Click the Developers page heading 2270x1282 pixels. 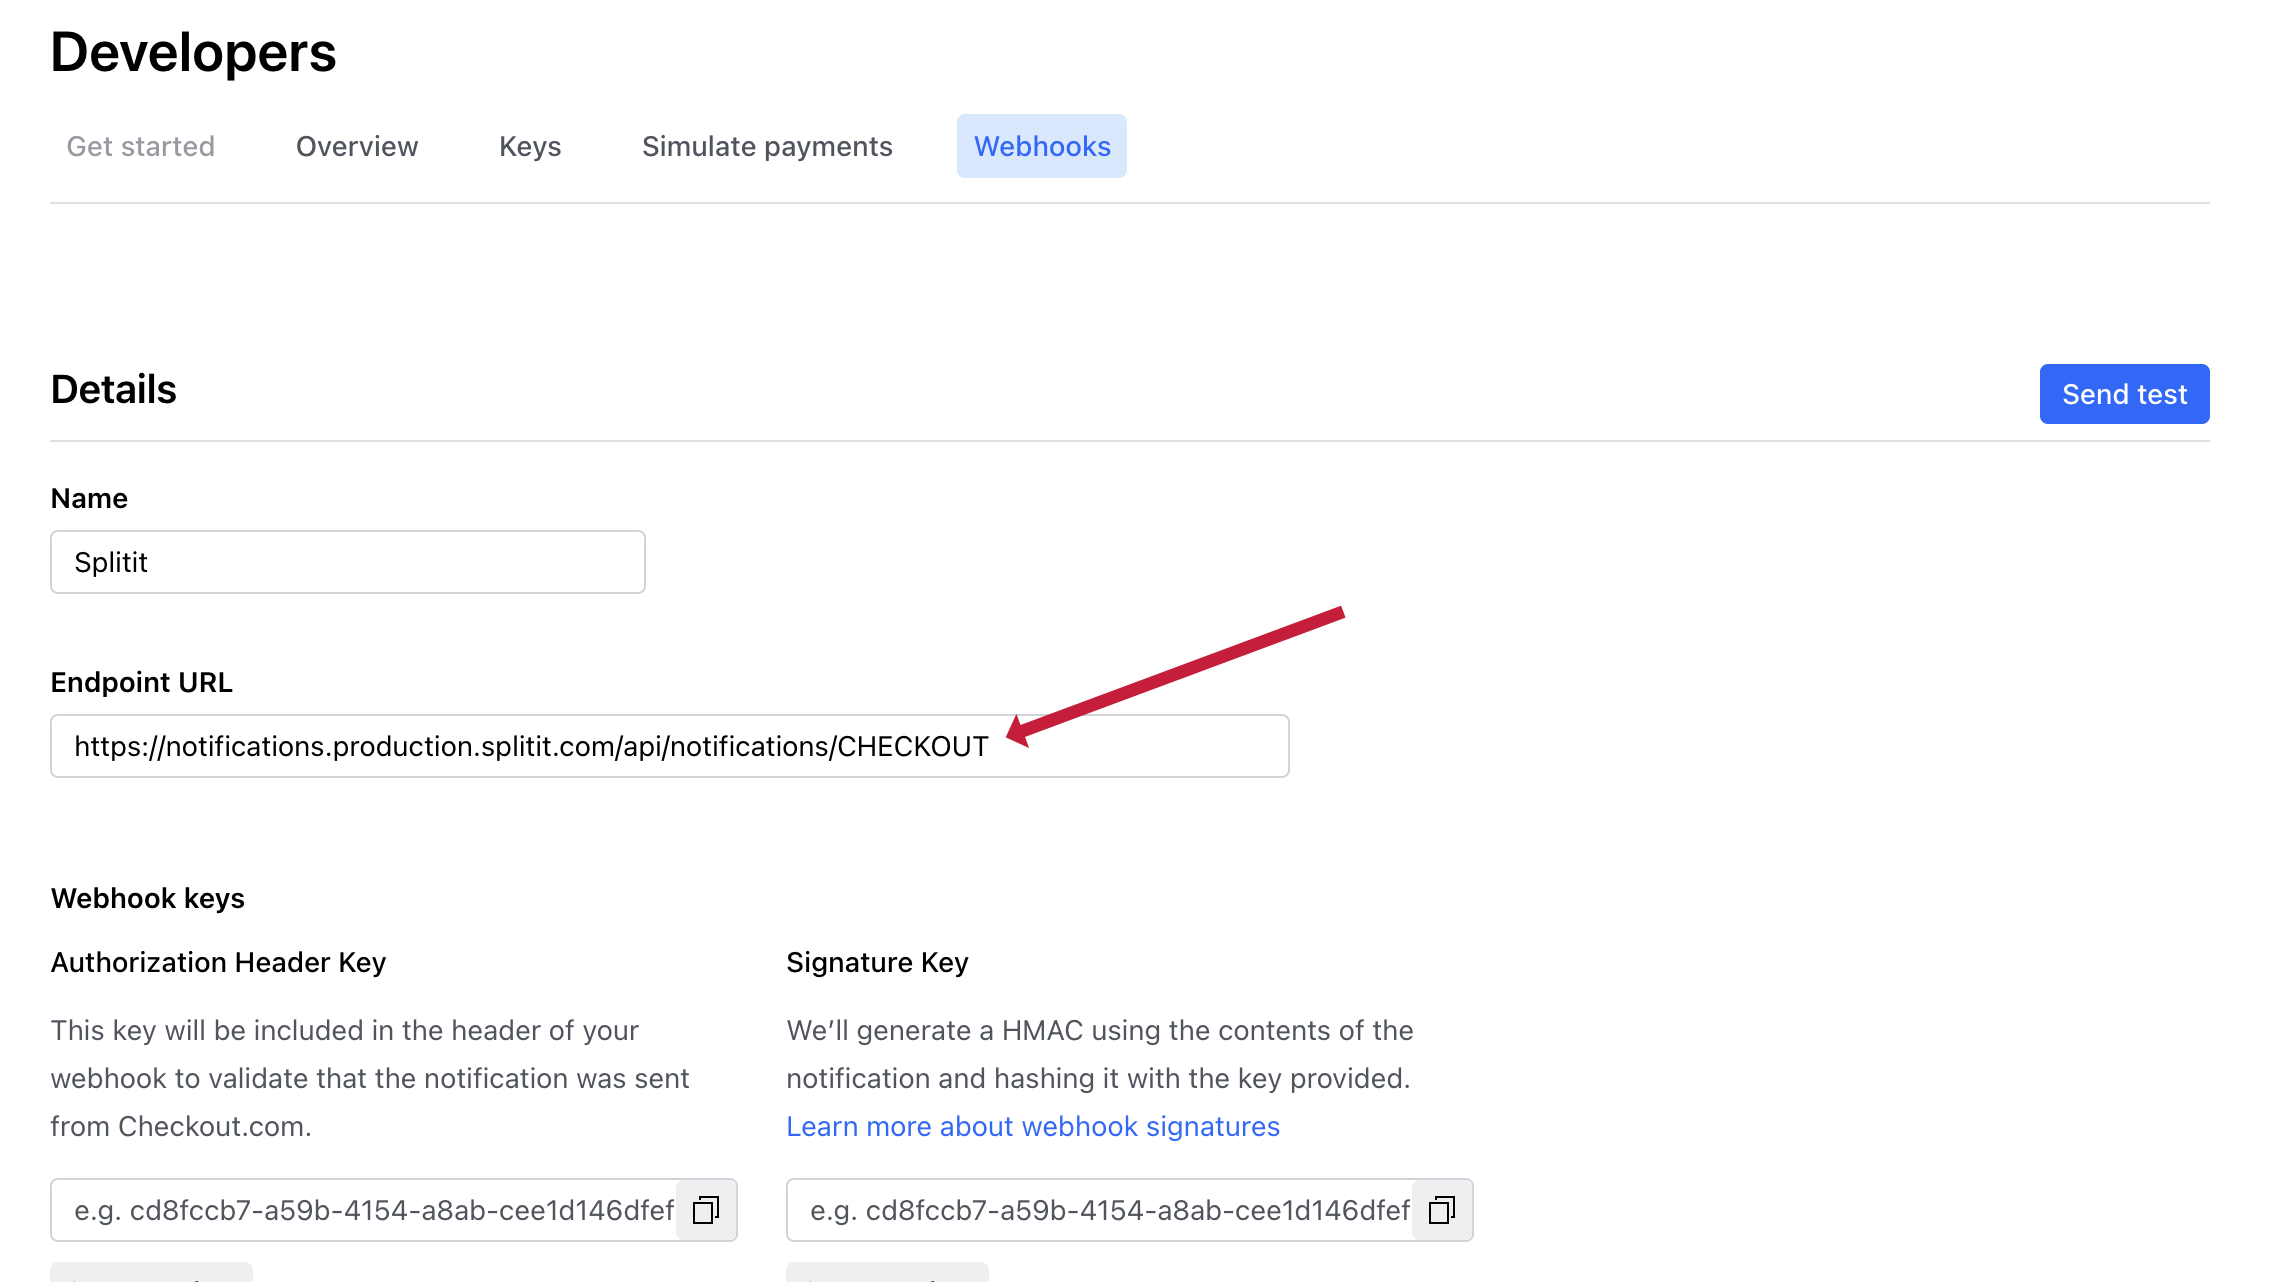(x=194, y=52)
